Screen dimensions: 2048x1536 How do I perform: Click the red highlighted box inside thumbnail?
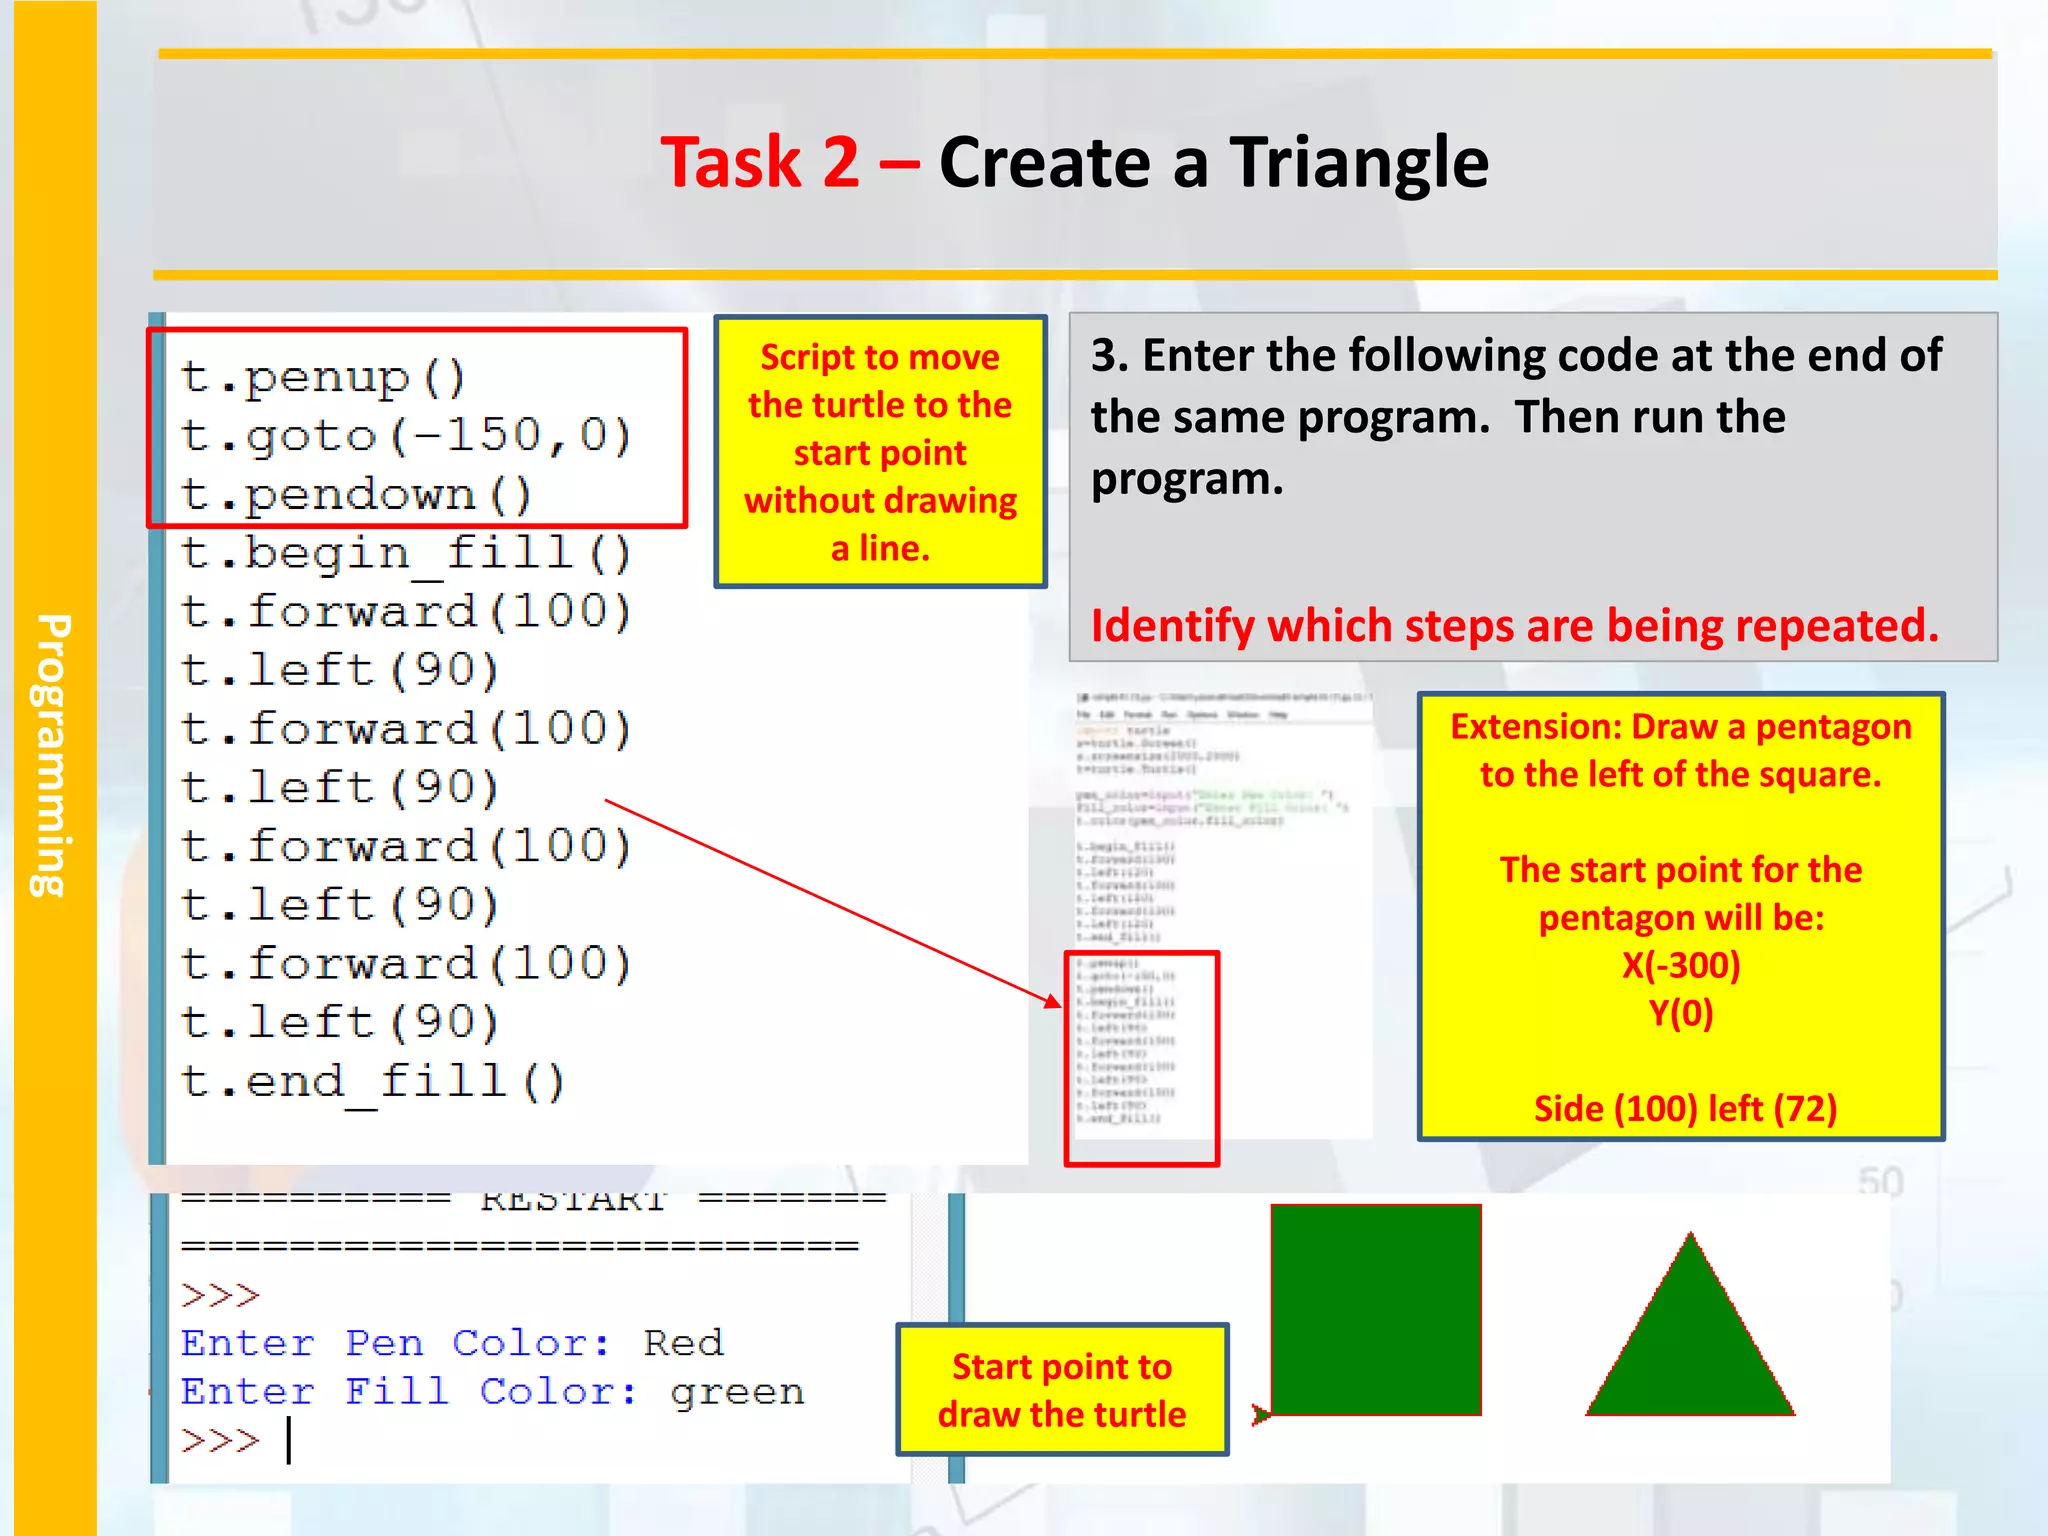(x=1141, y=1058)
